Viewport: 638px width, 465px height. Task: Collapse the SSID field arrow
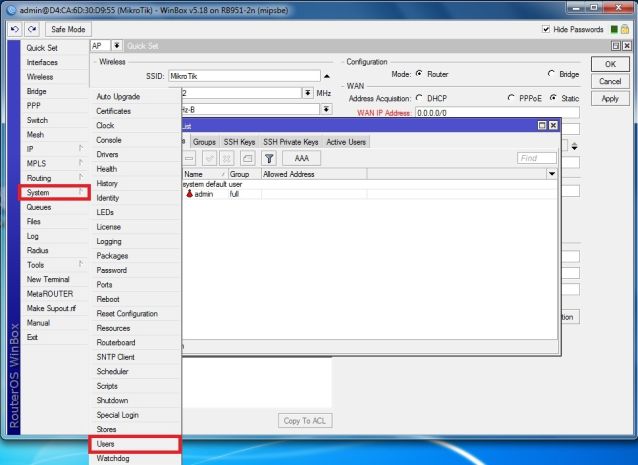[327, 76]
